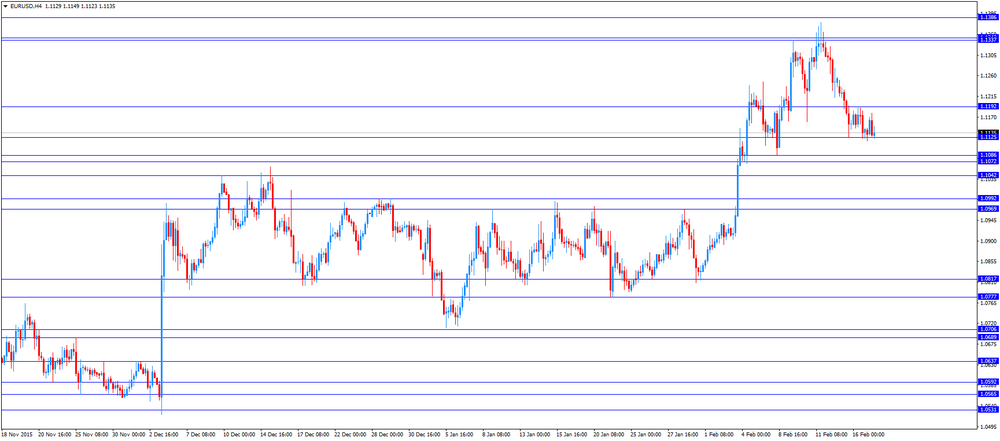Click the 1.0720 price scale value

pyautogui.click(x=989, y=324)
